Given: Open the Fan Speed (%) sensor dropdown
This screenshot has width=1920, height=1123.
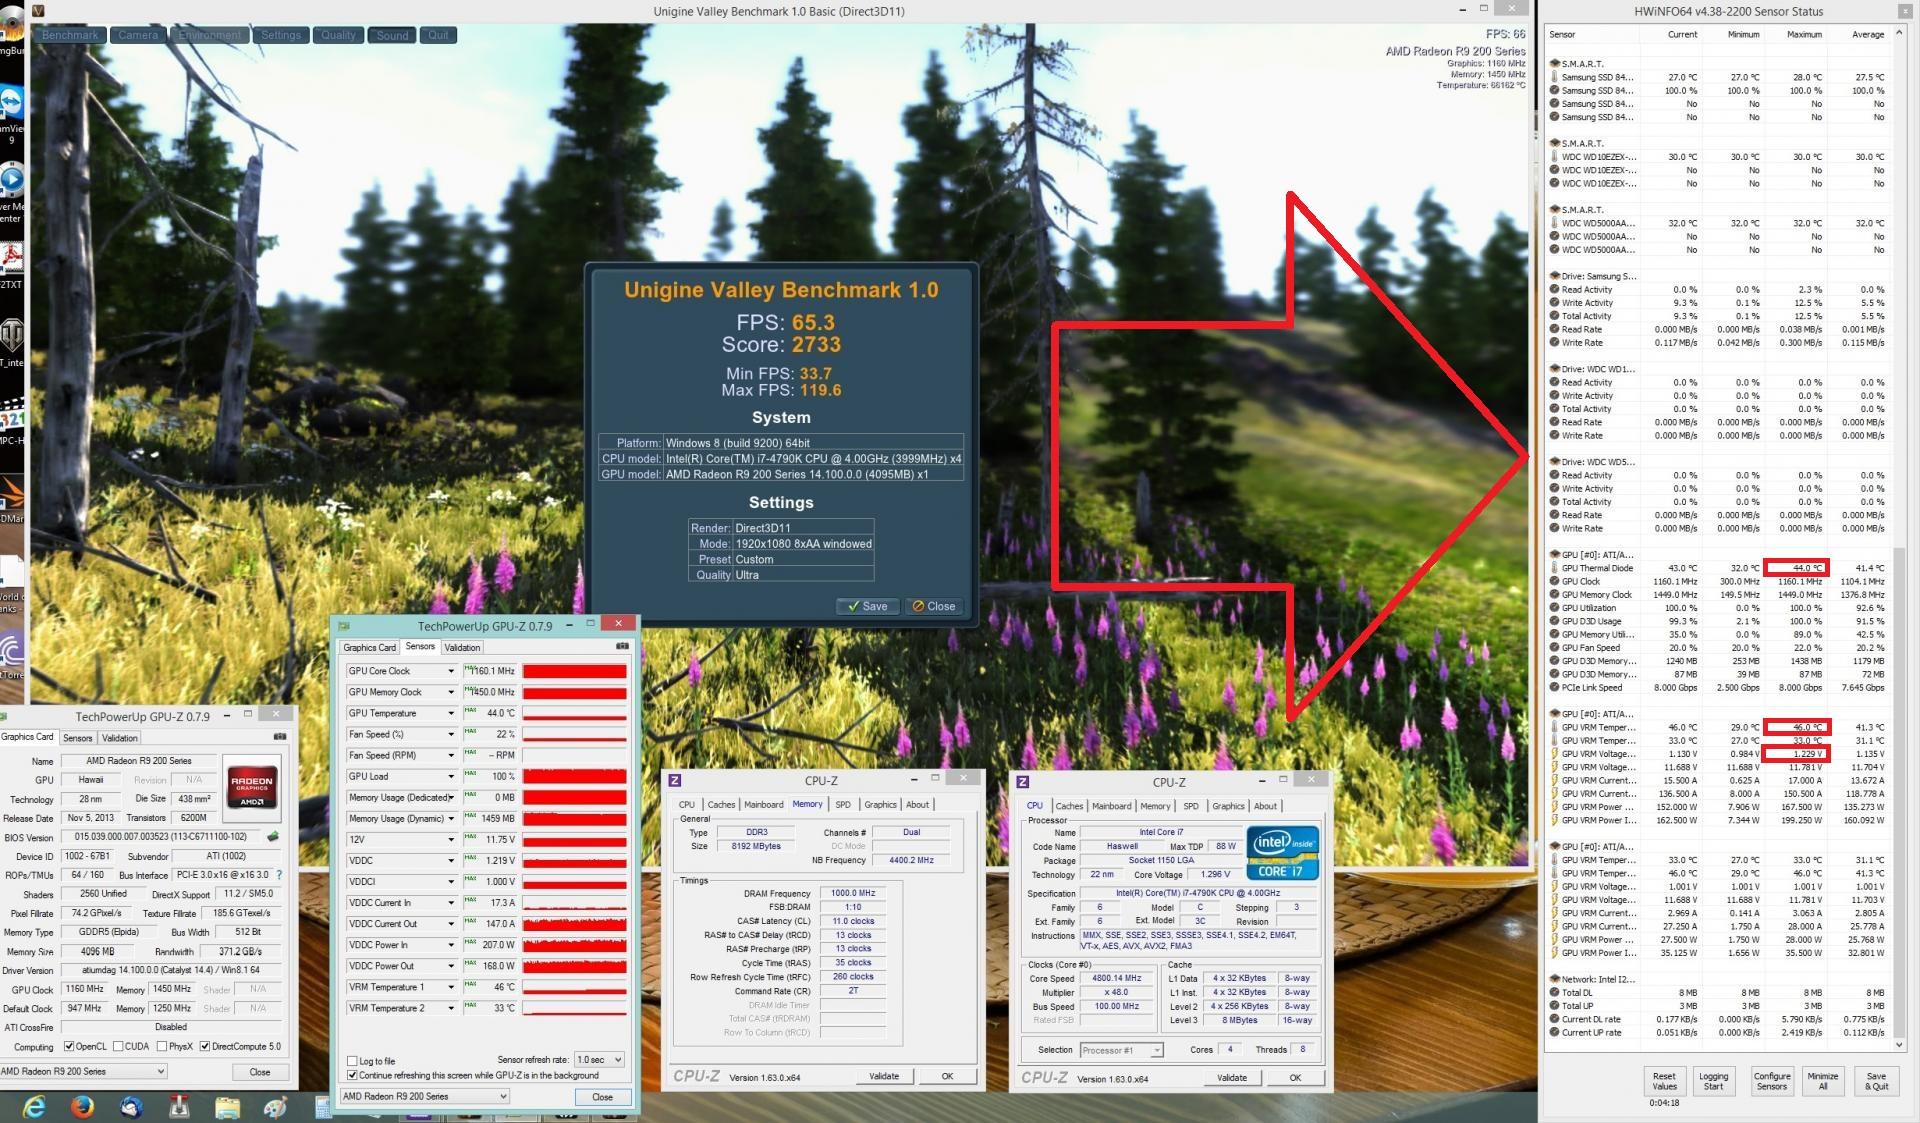Looking at the screenshot, I should [450, 734].
